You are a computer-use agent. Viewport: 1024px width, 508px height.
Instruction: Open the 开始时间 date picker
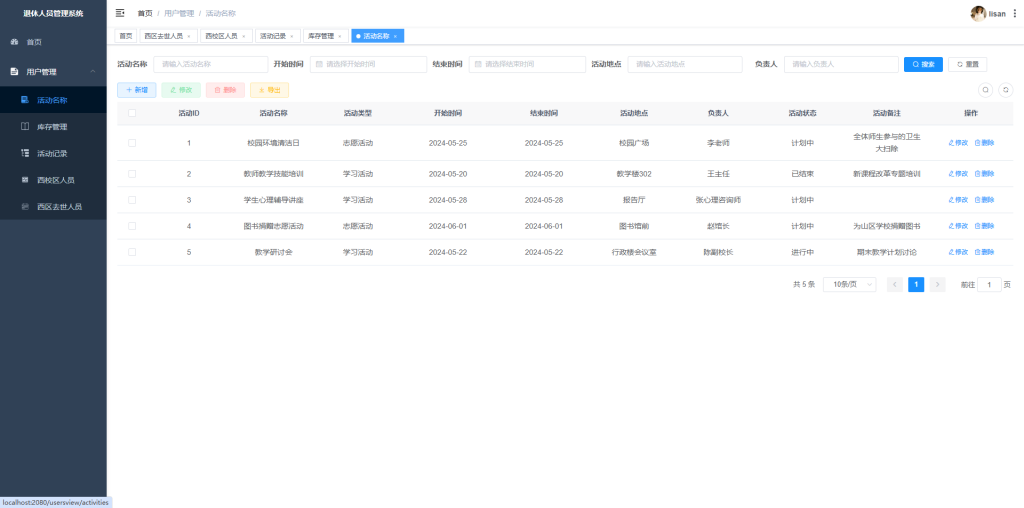368,64
